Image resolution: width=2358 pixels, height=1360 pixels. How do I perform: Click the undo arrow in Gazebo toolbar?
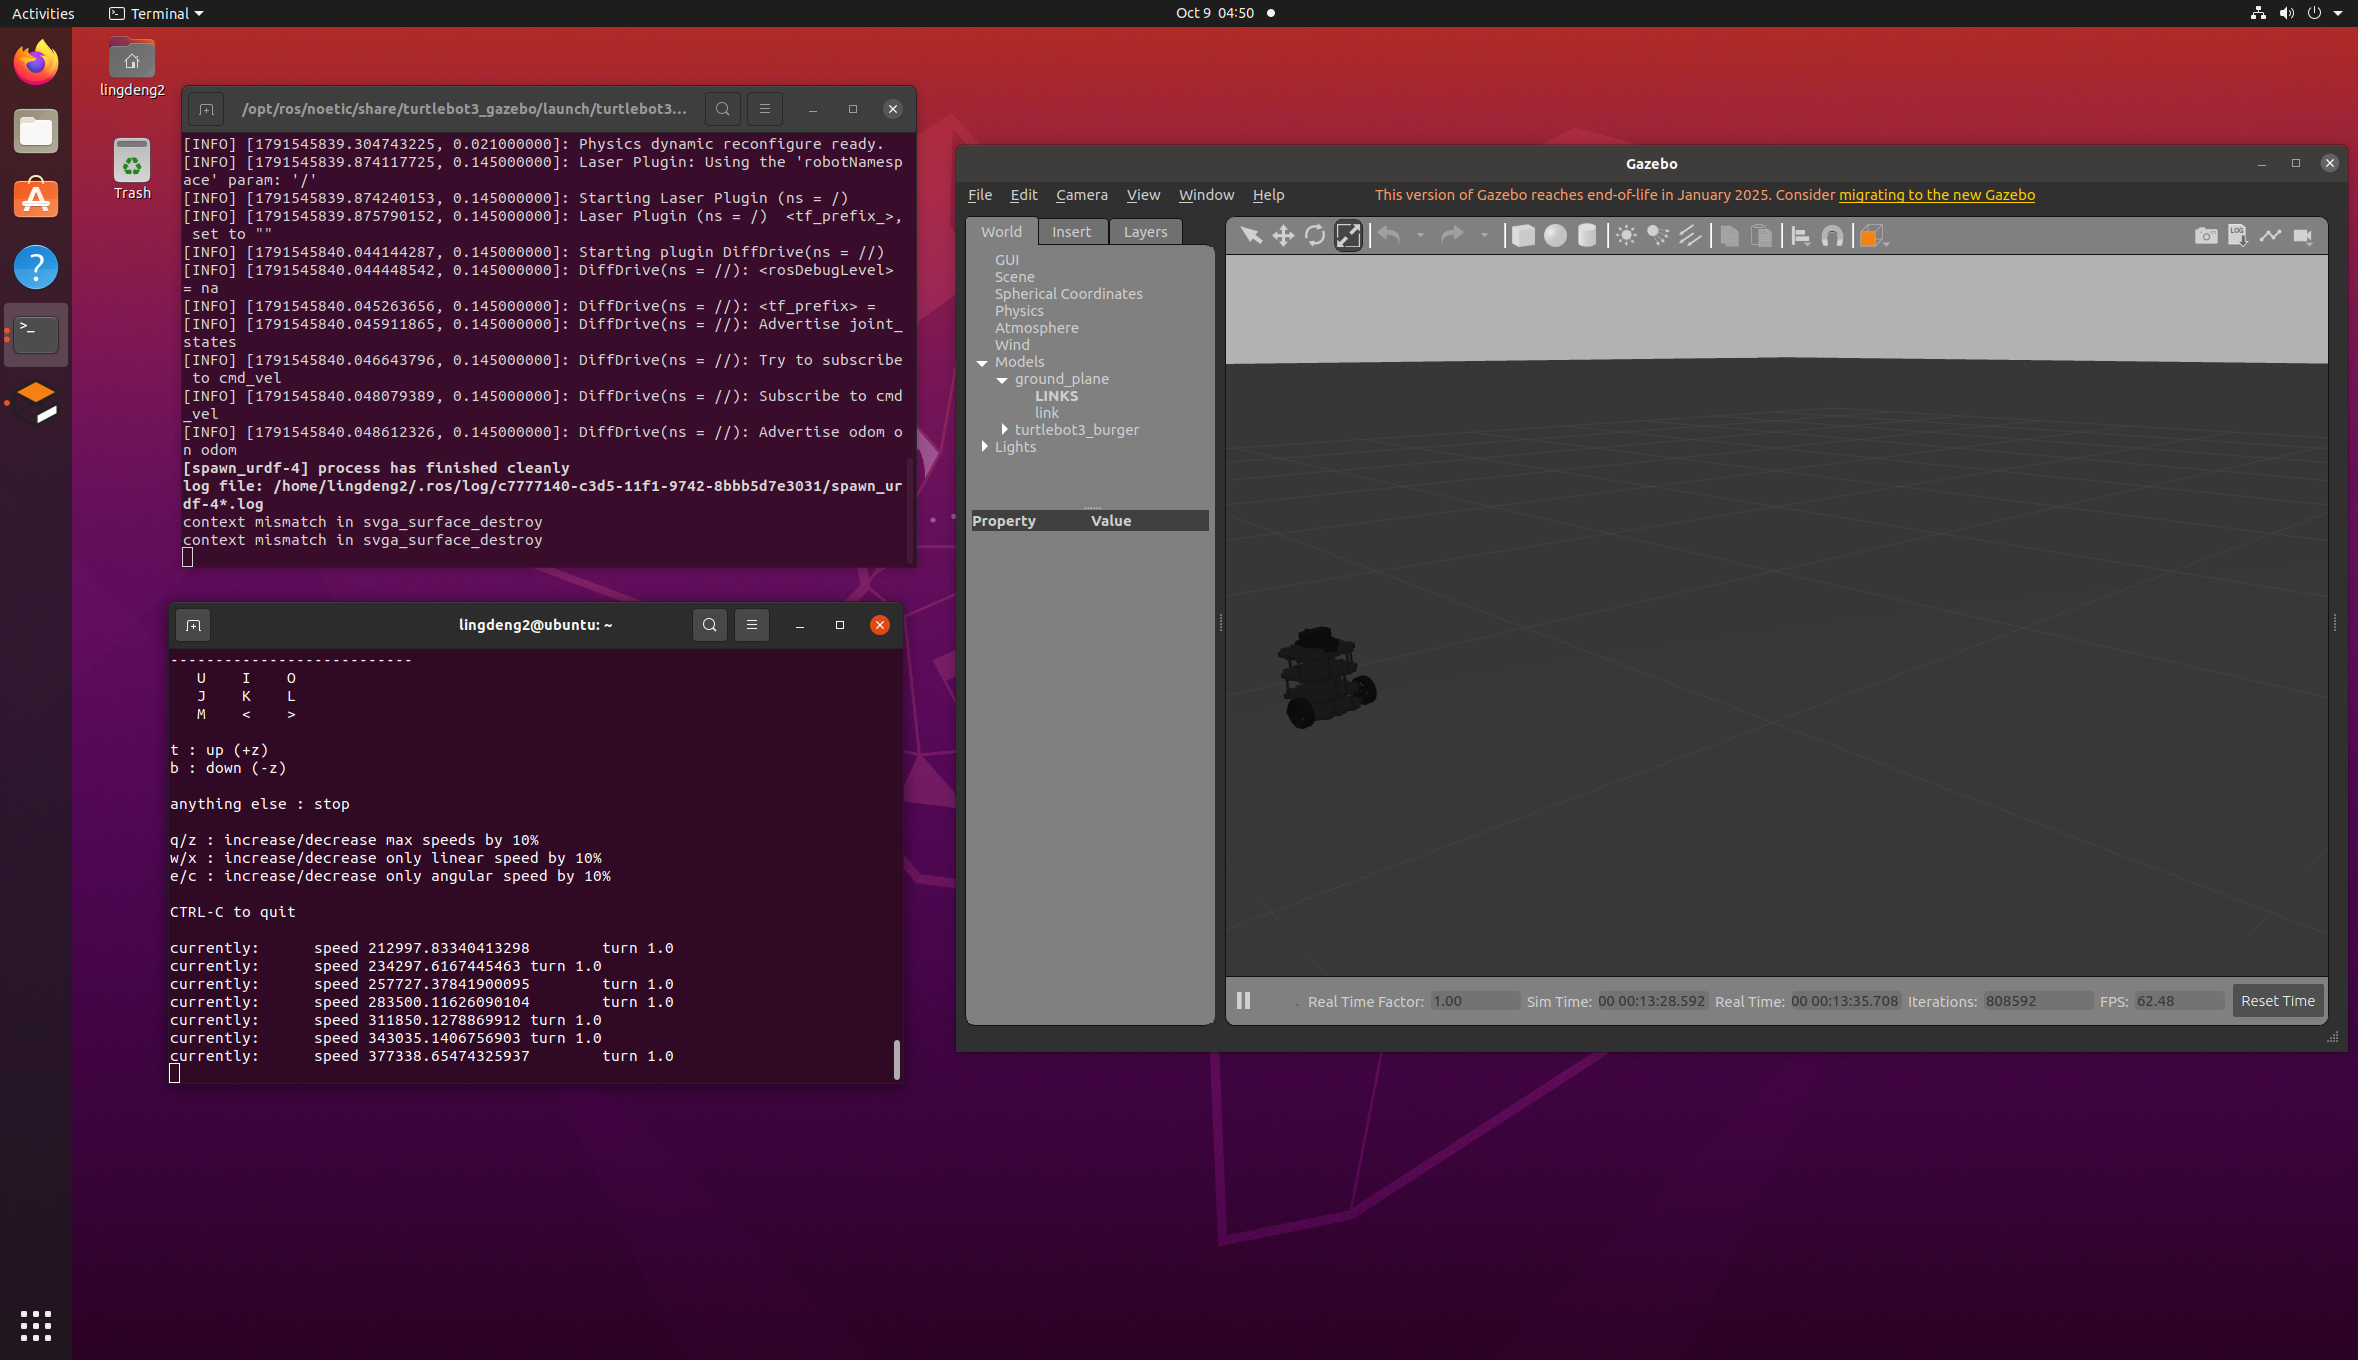[1389, 236]
